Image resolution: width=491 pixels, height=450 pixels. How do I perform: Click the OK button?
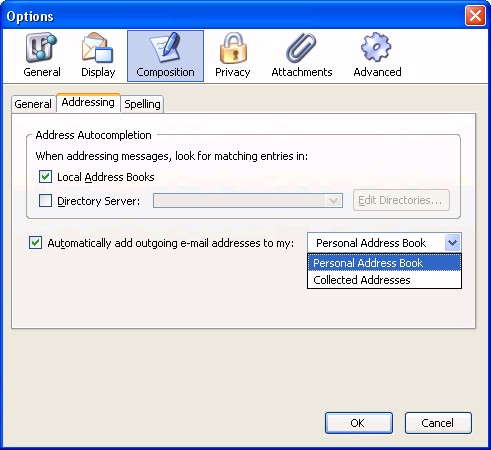pyautogui.click(x=359, y=423)
